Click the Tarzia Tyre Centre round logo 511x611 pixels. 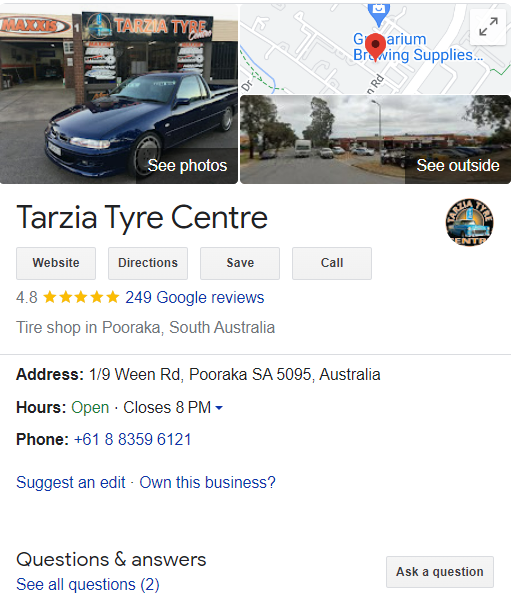coord(470,222)
